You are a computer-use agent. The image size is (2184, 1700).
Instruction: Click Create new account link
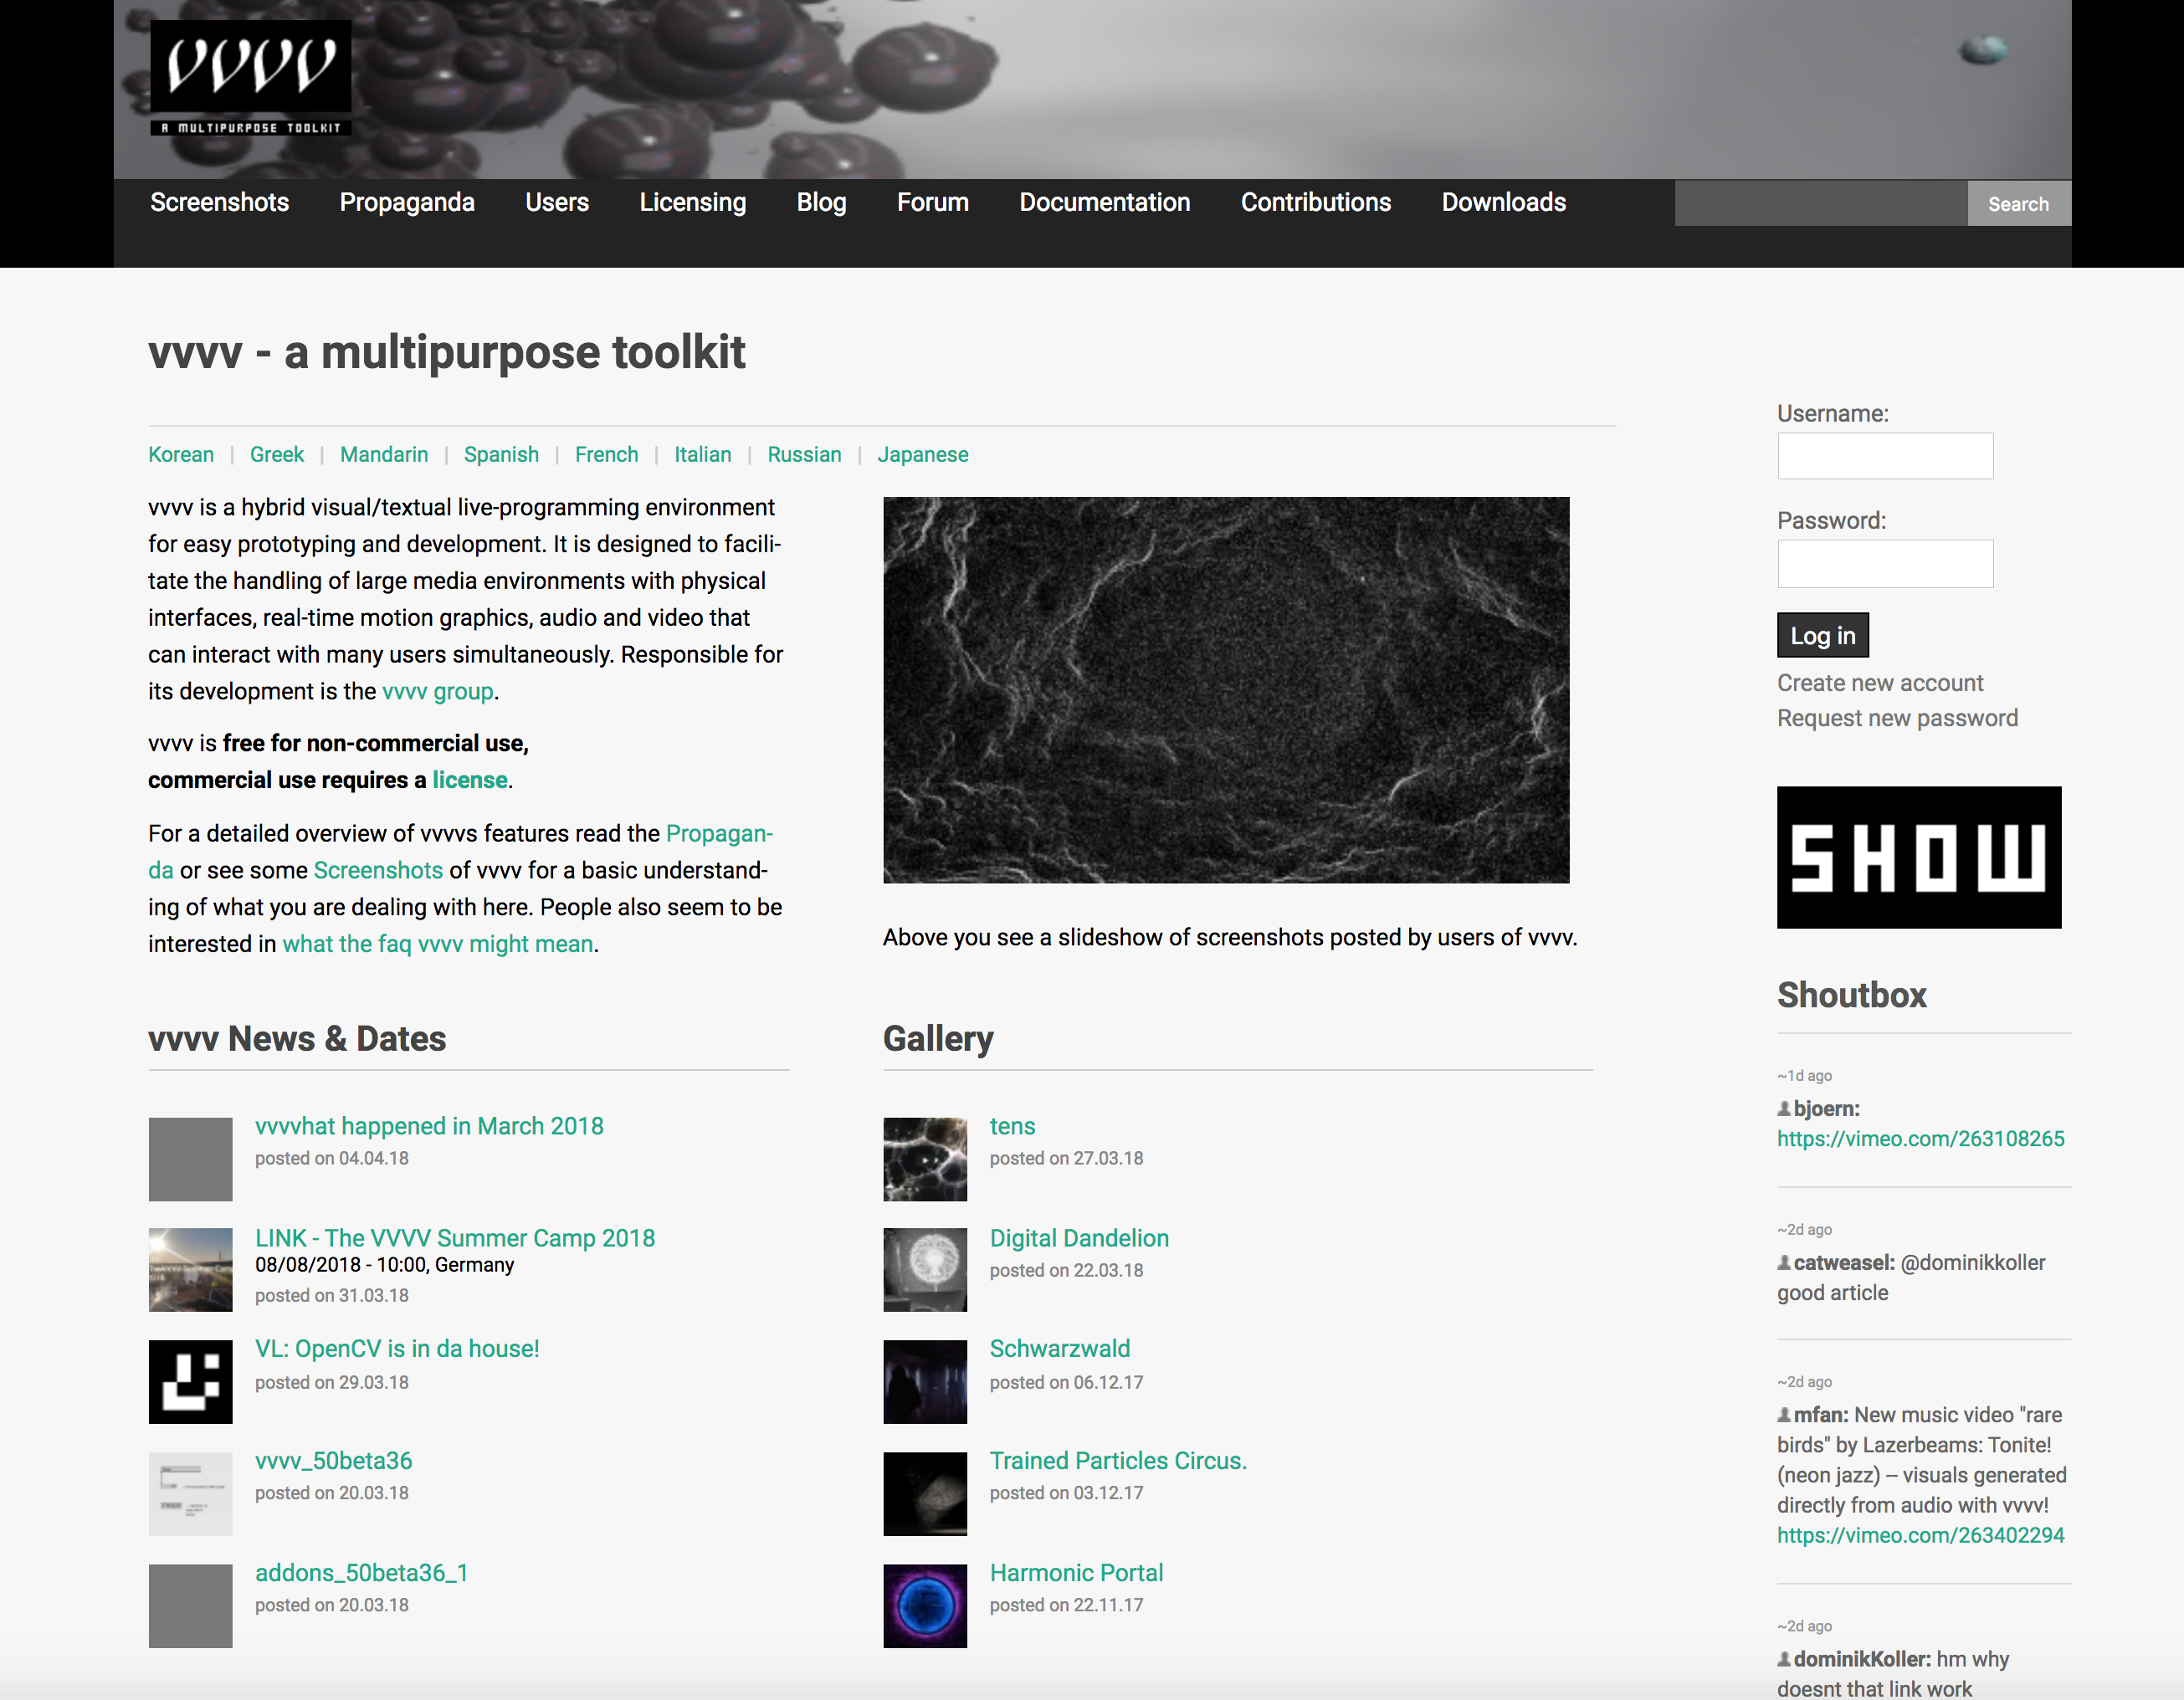pos(1879,683)
